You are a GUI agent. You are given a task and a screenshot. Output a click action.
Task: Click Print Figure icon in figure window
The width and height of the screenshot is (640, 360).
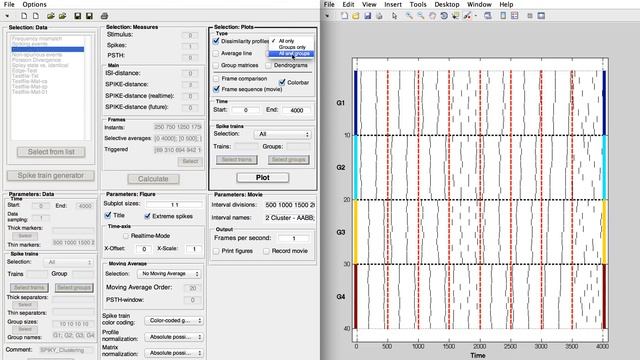point(379,16)
